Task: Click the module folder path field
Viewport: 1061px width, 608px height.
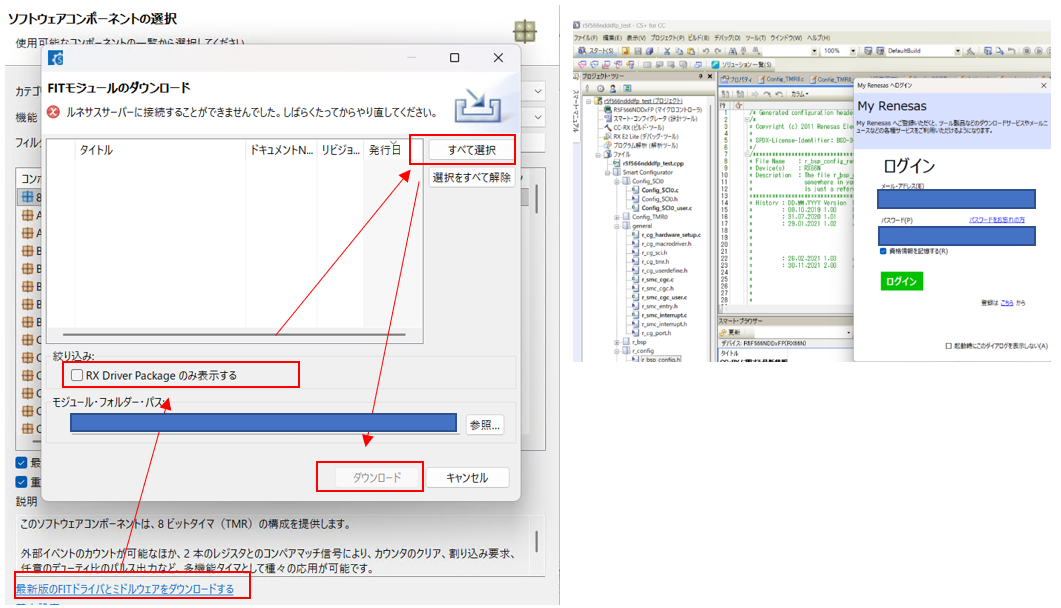Action: point(264,423)
